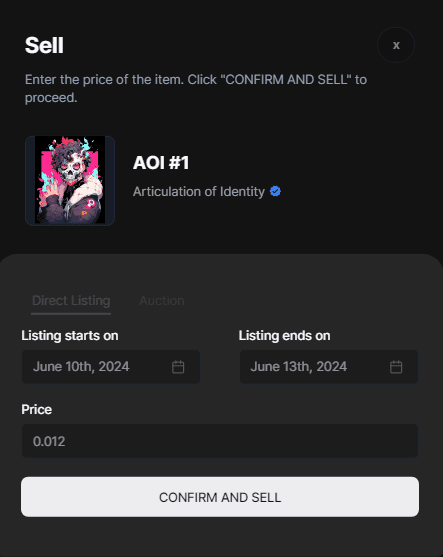Click the blue verified badge icon

[275, 191]
